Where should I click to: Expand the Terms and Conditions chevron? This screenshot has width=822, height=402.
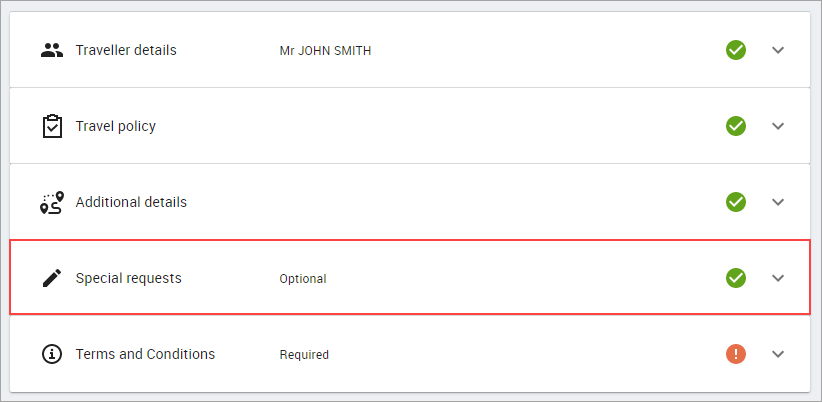778,354
